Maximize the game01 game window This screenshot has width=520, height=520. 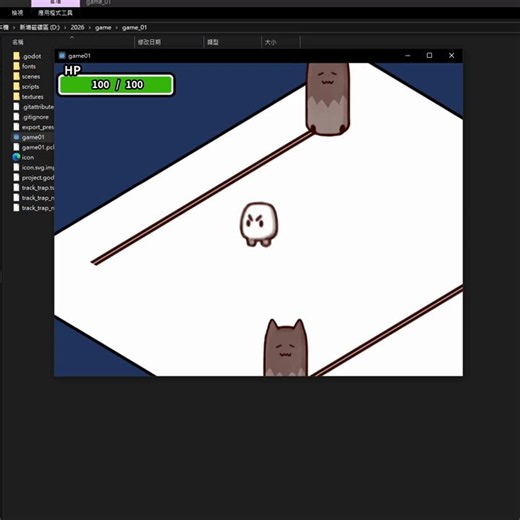(429, 56)
